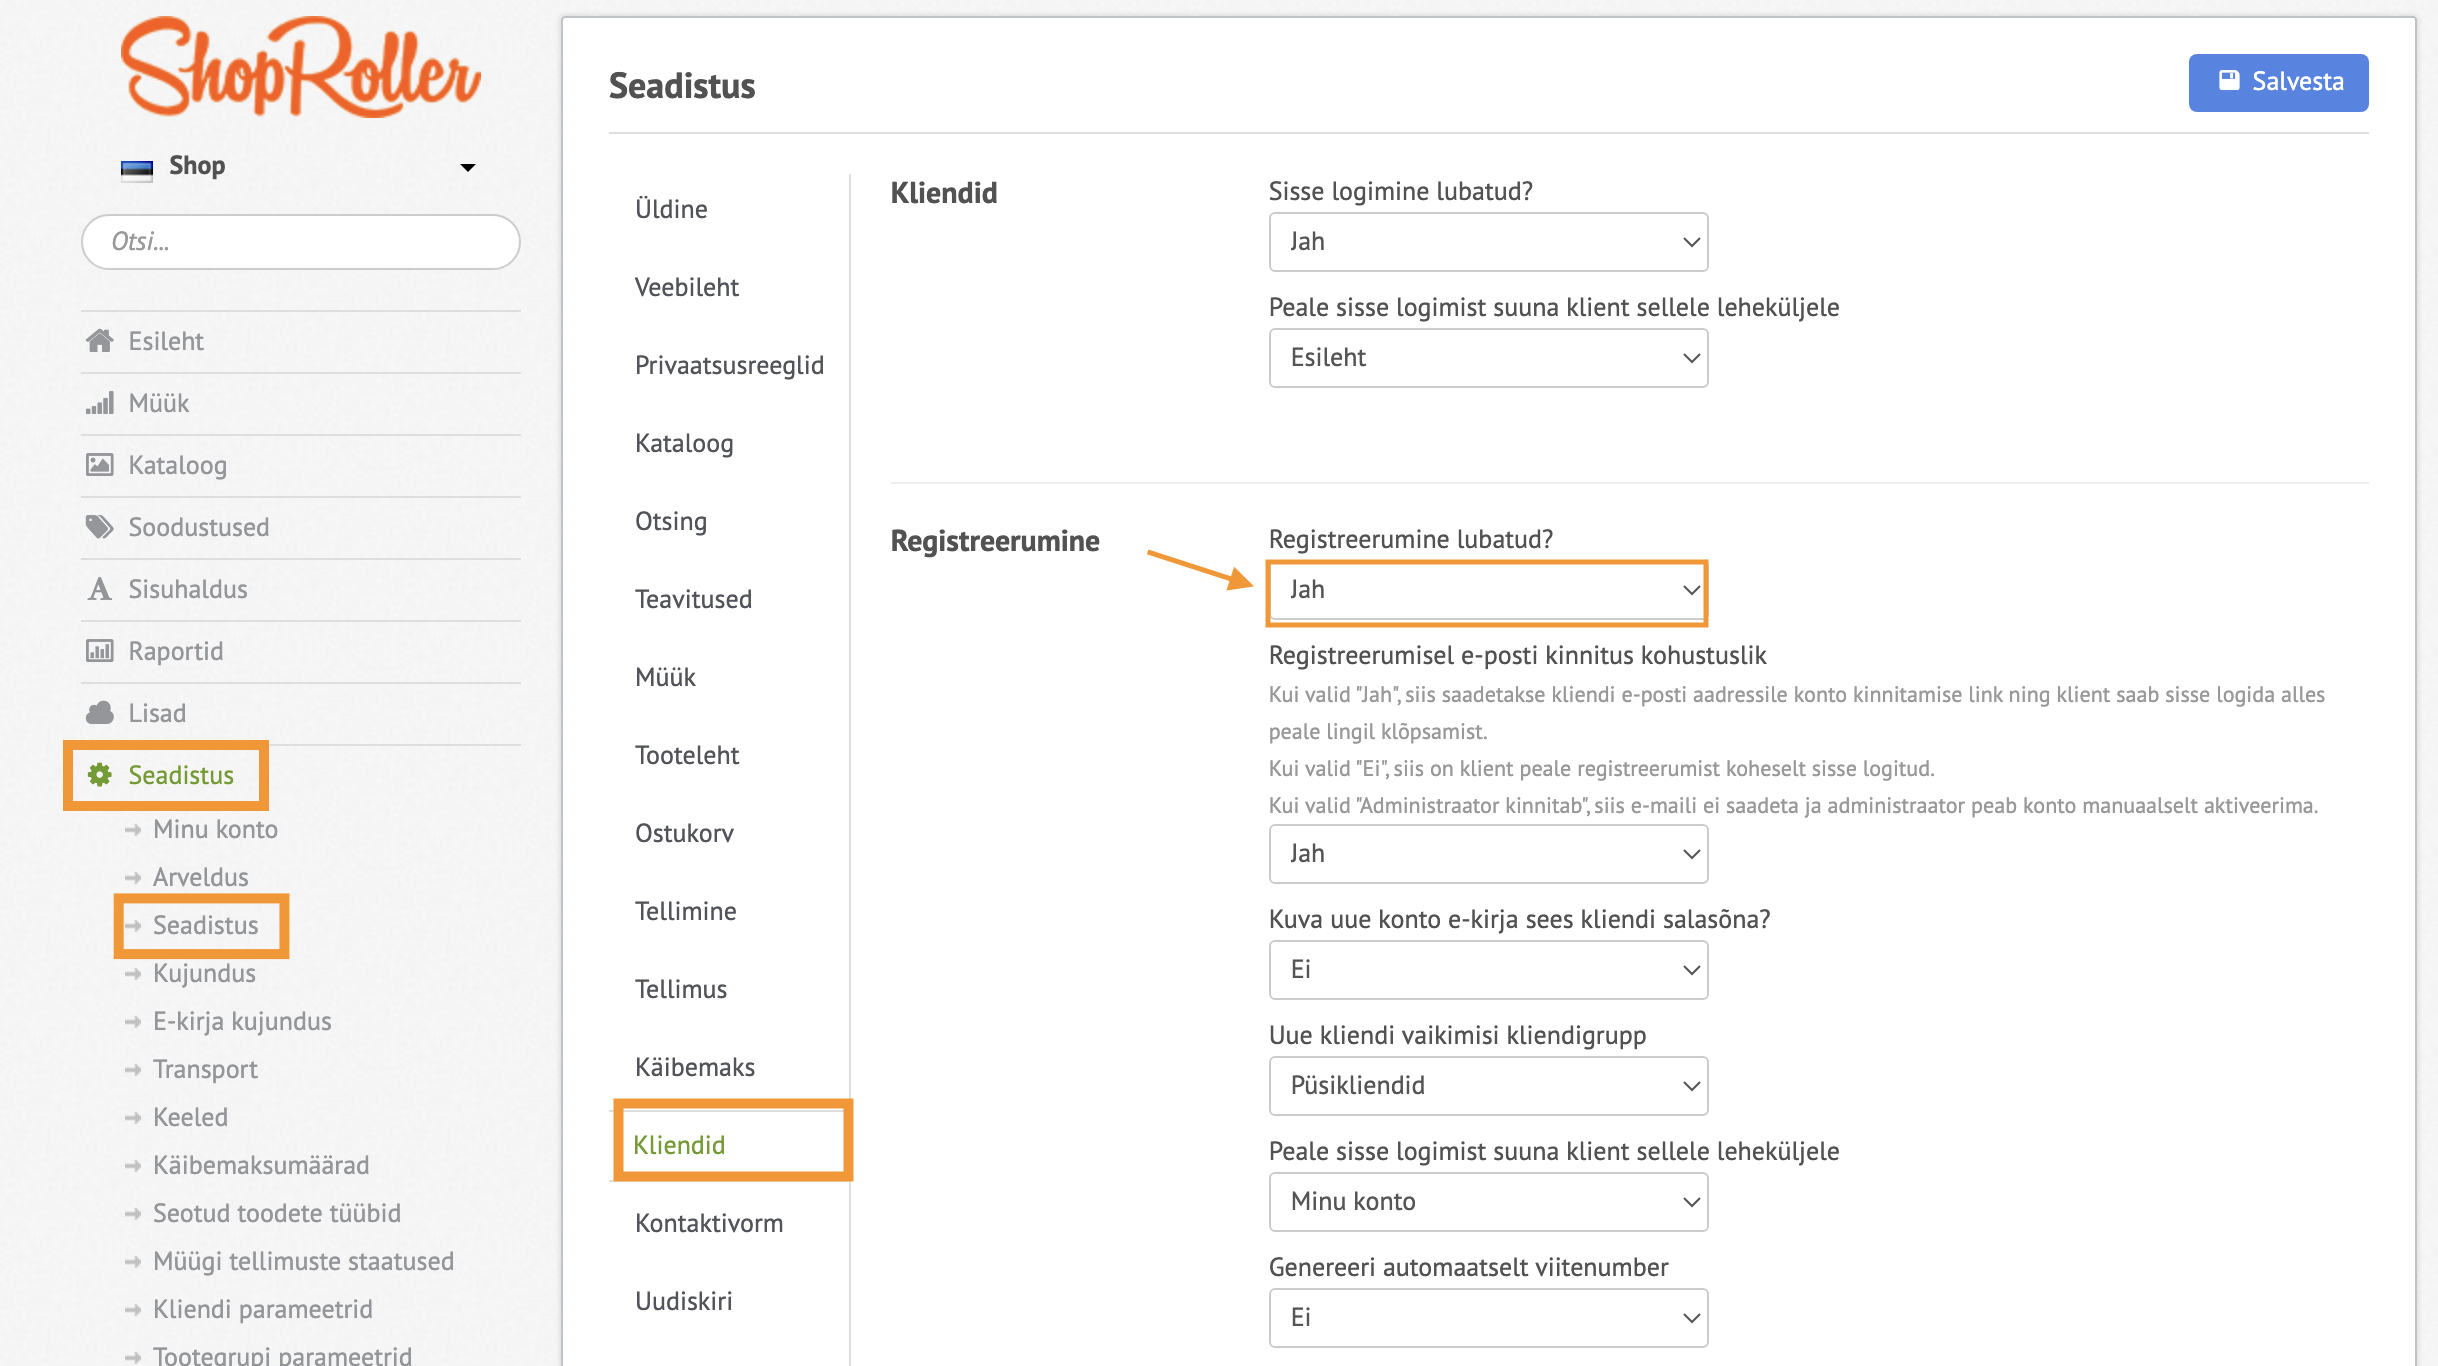Click the Salvesta save button

pos(2278,82)
